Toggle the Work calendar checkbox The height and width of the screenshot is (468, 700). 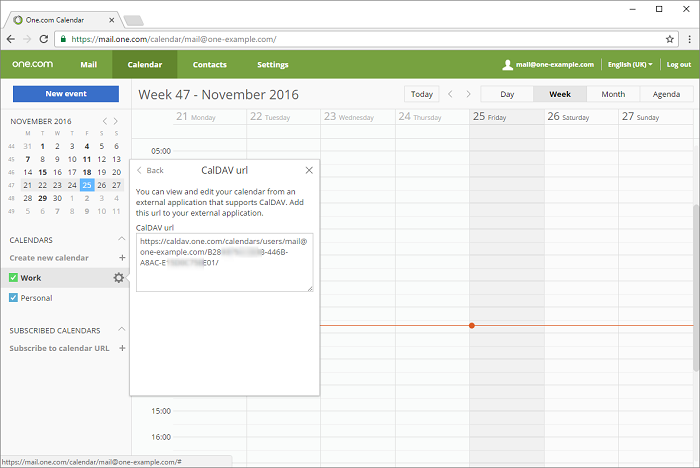(x=13, y=278)
